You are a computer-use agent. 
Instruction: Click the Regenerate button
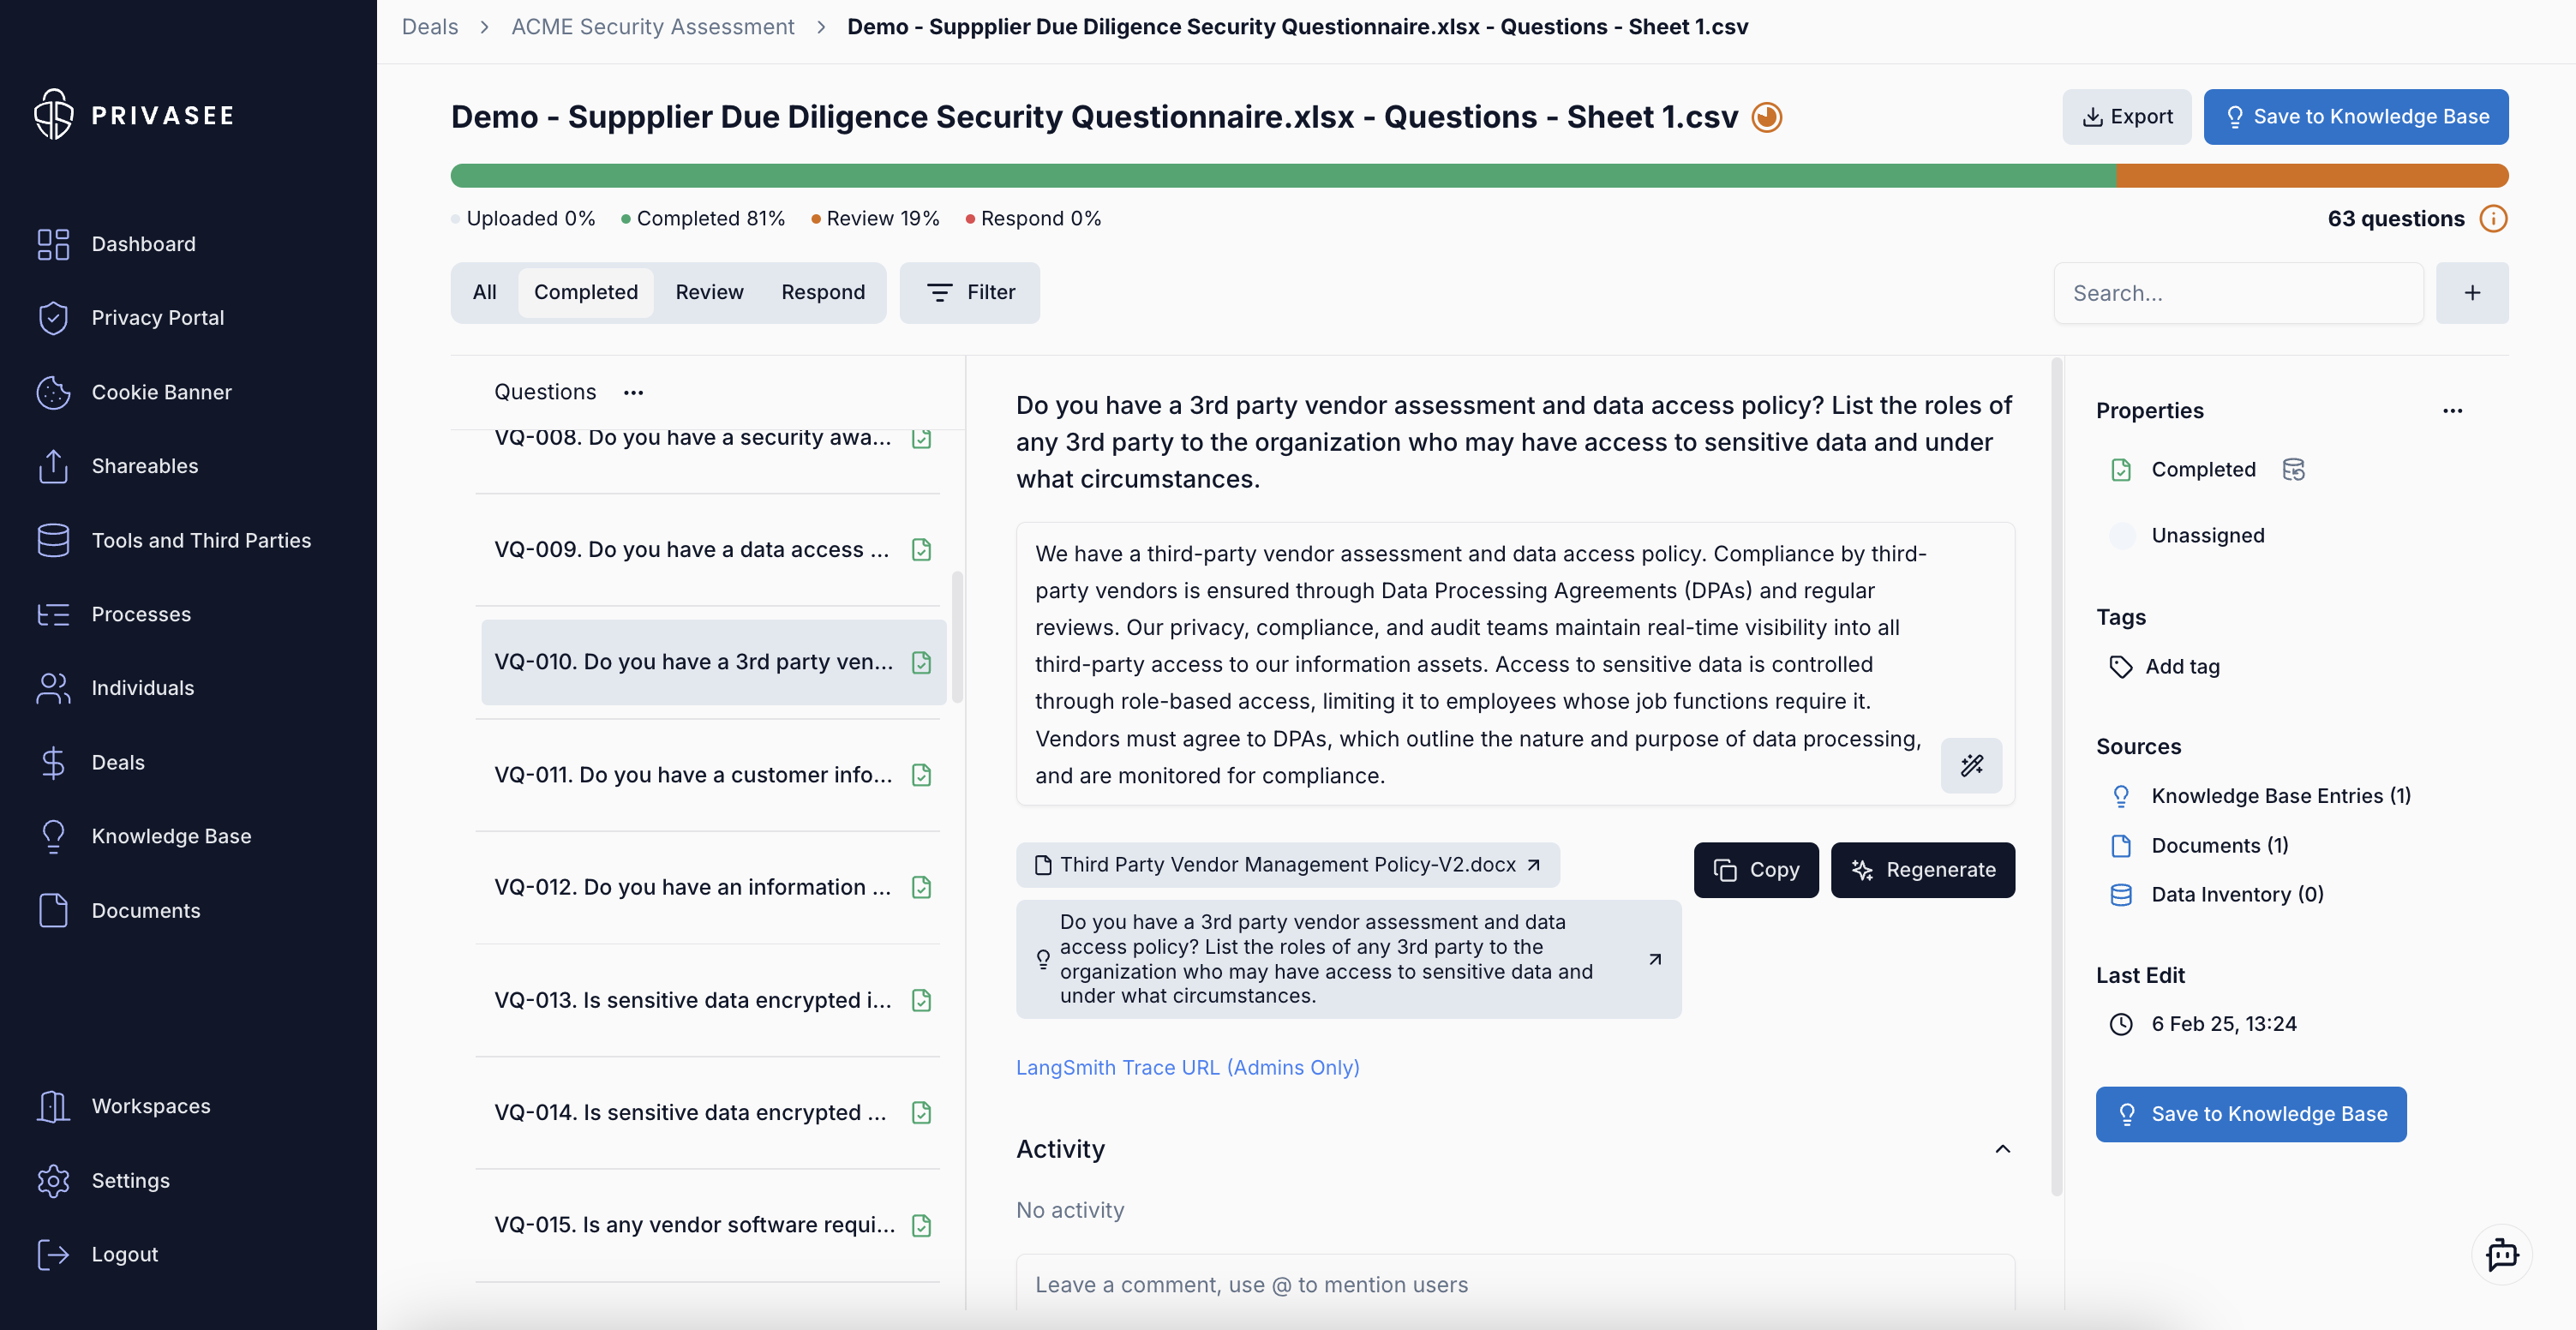[1922, 870]
